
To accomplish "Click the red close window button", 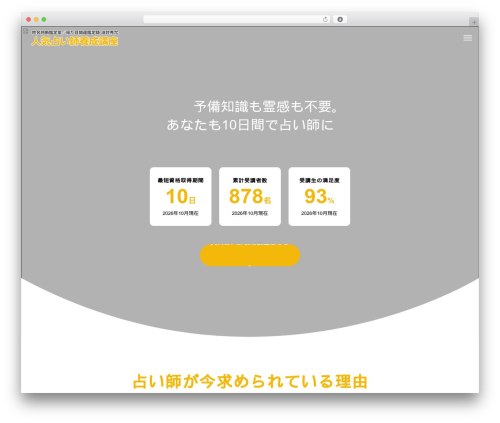I will 29,20.
